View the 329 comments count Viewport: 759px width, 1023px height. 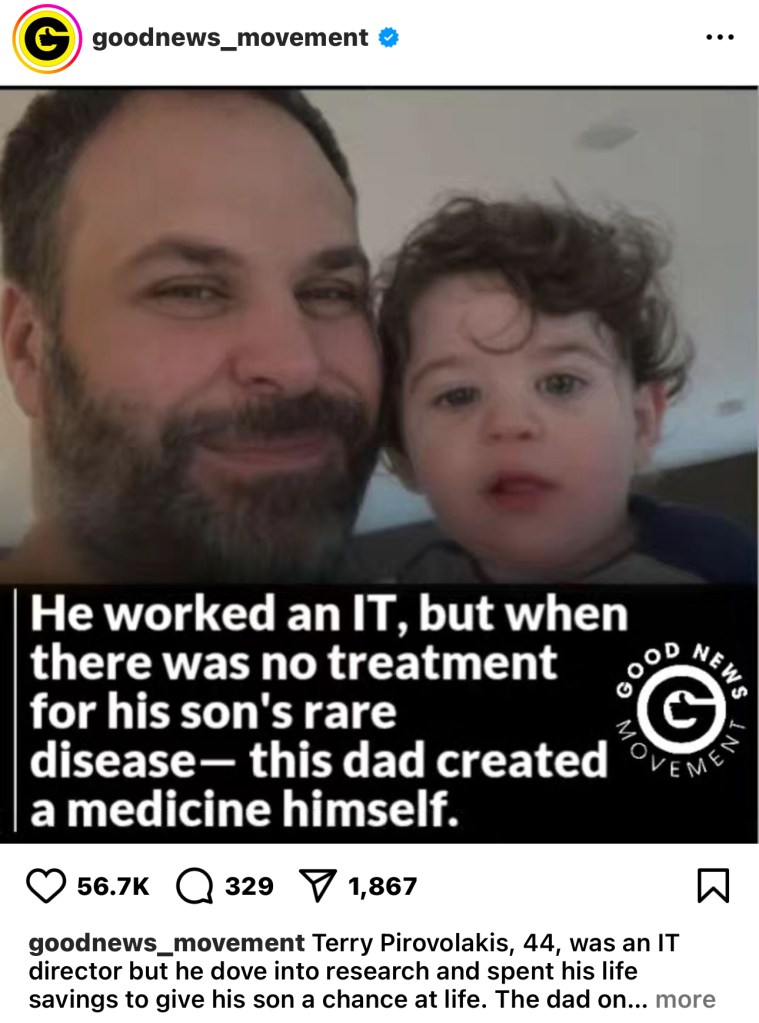click(249, 886)
